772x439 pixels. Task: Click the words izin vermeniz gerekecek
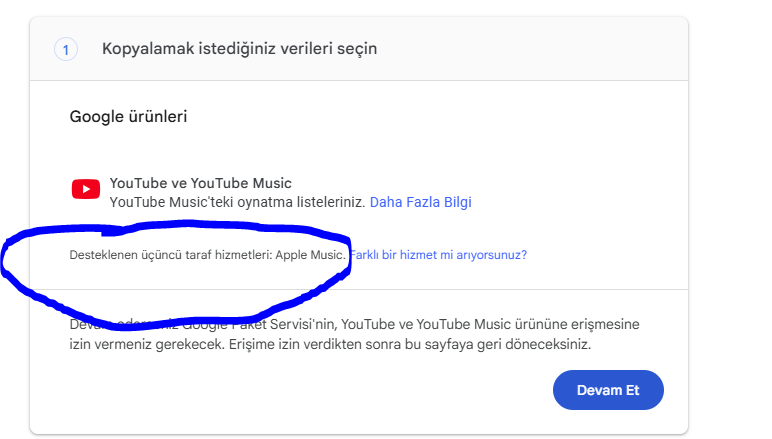tap(147, 344)
